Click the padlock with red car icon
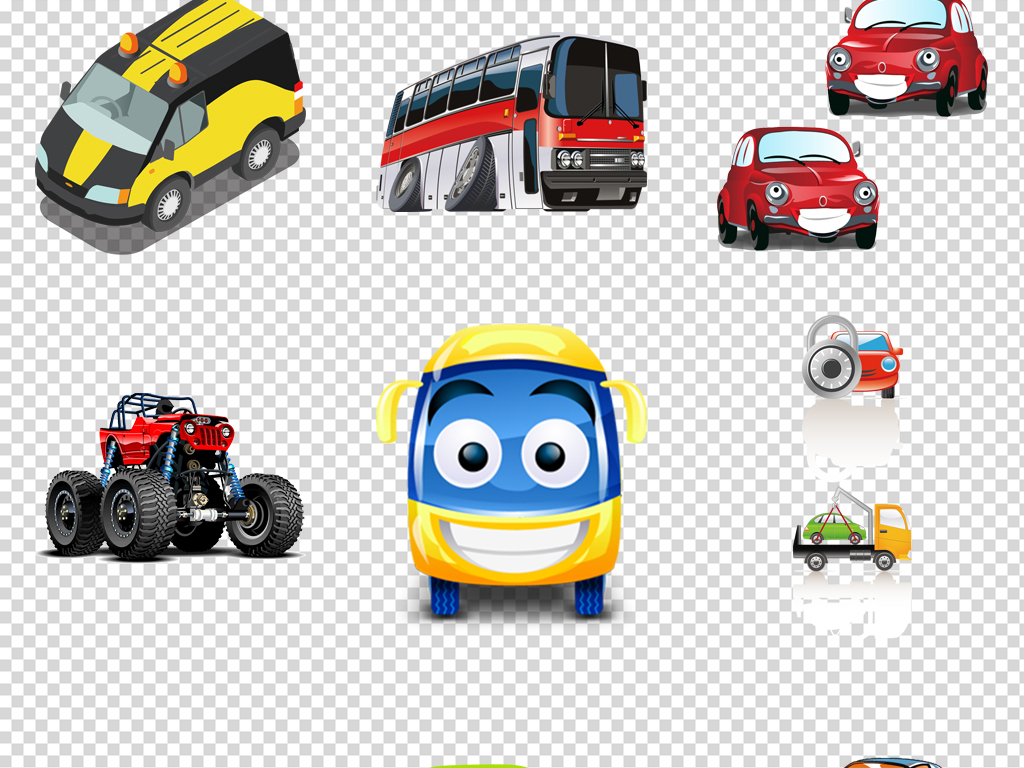The image size is (1024, 768). click(x=852, y=358)
